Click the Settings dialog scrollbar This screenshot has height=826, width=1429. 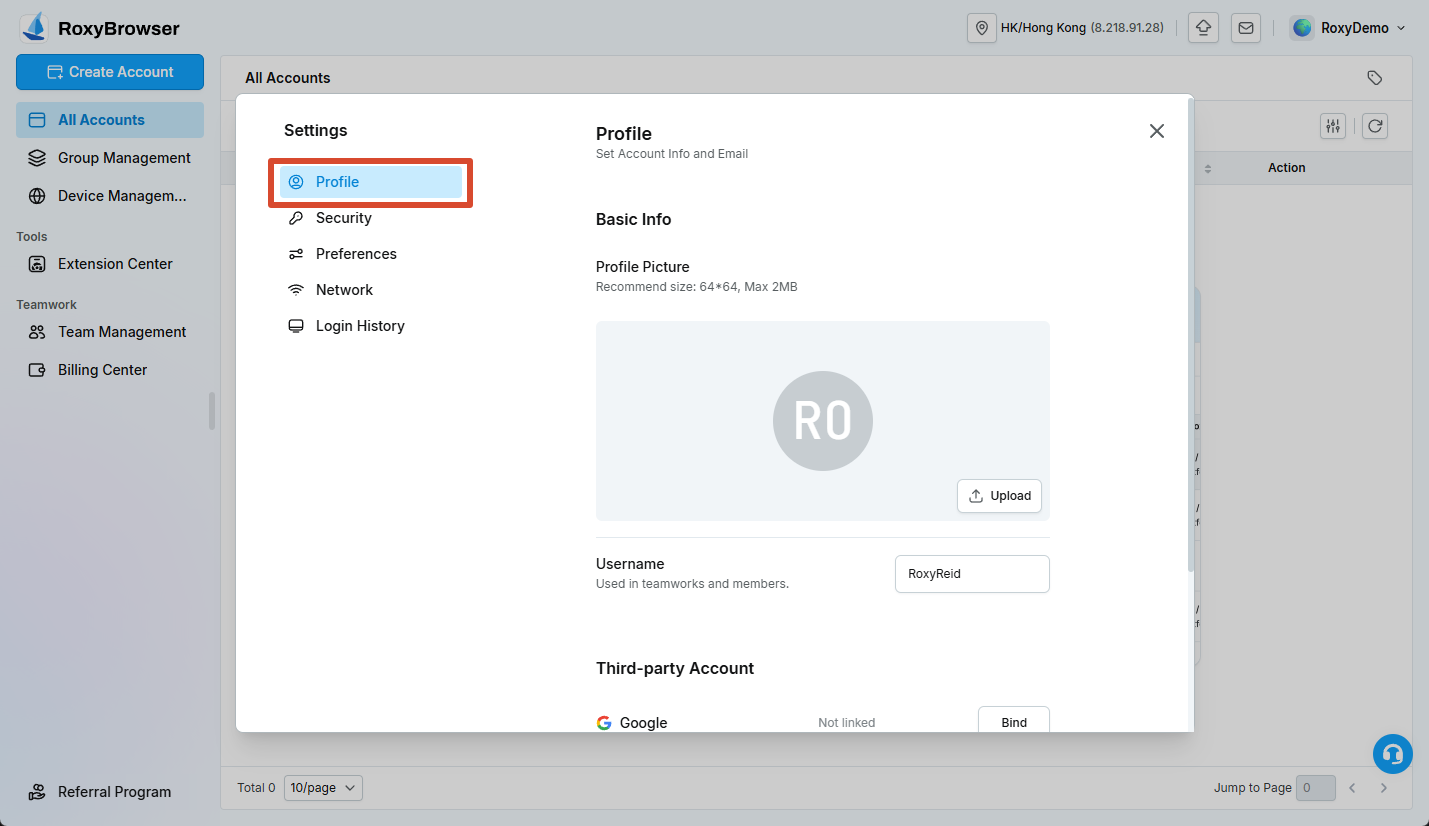click(1190, 335)
